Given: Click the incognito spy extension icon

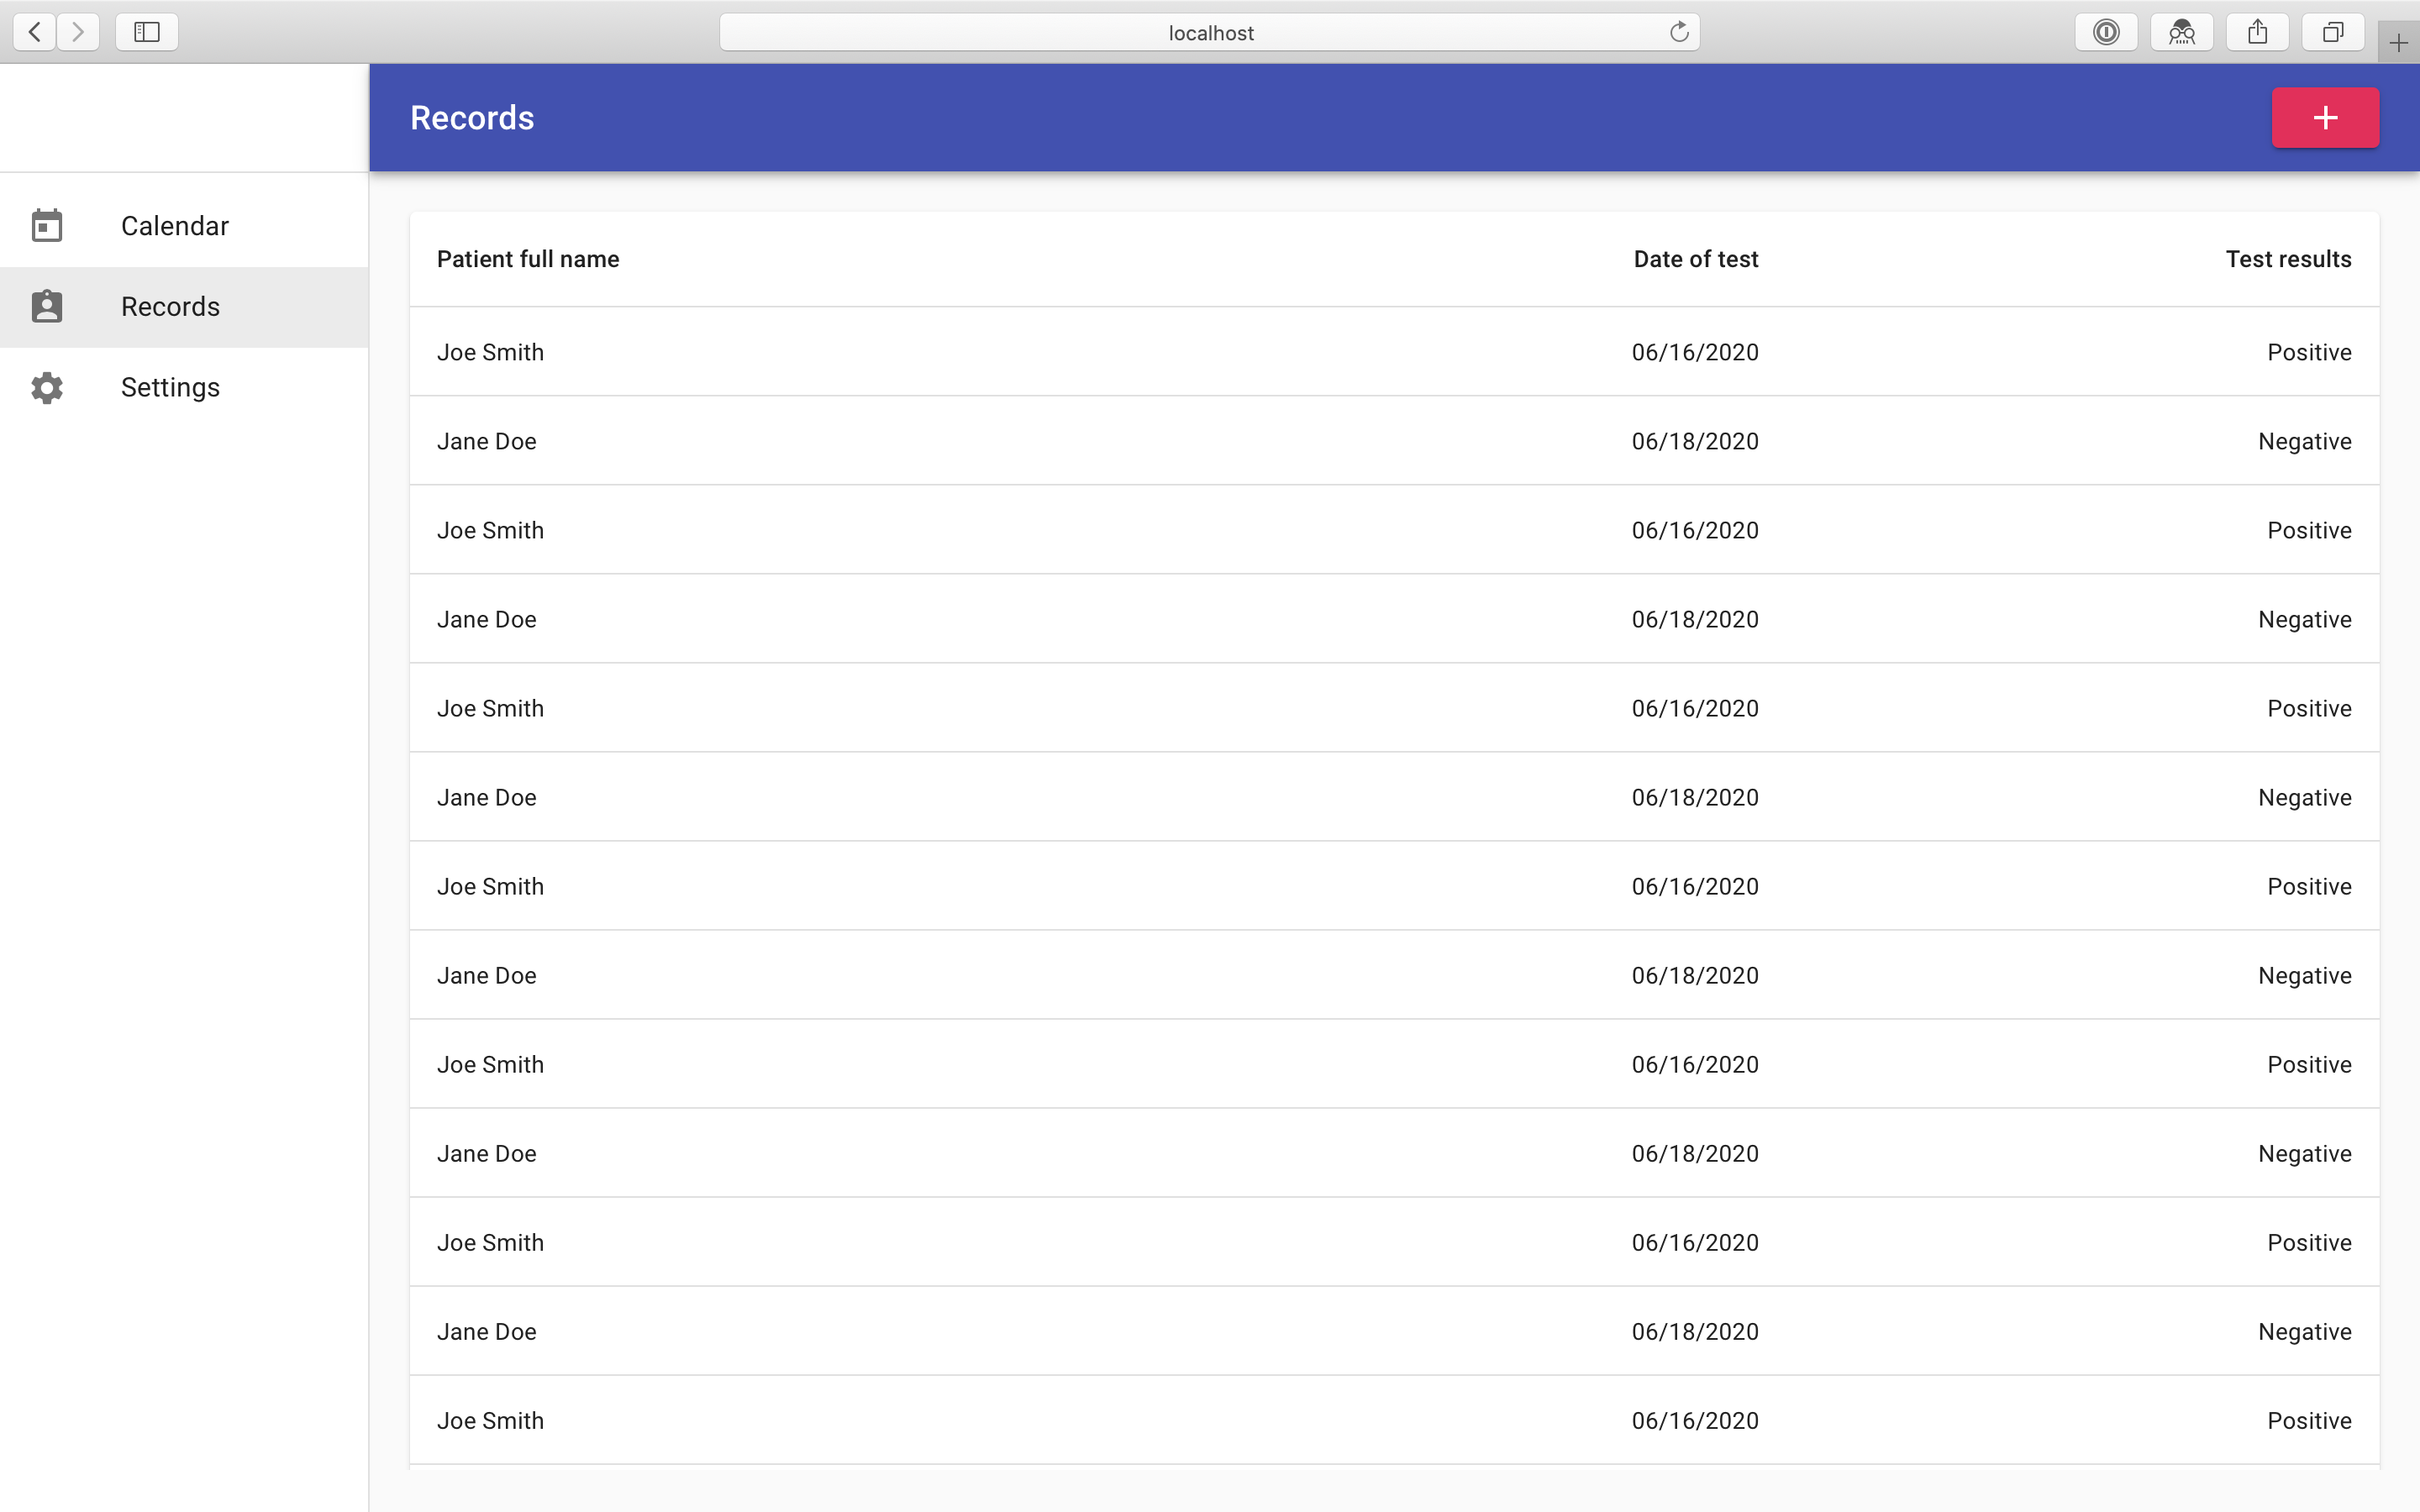Looking at the screenshot, I should [2181, 32].
